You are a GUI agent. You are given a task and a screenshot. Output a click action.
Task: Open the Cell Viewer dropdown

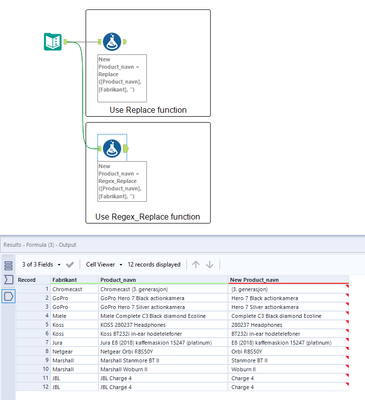tap(104, 265)
